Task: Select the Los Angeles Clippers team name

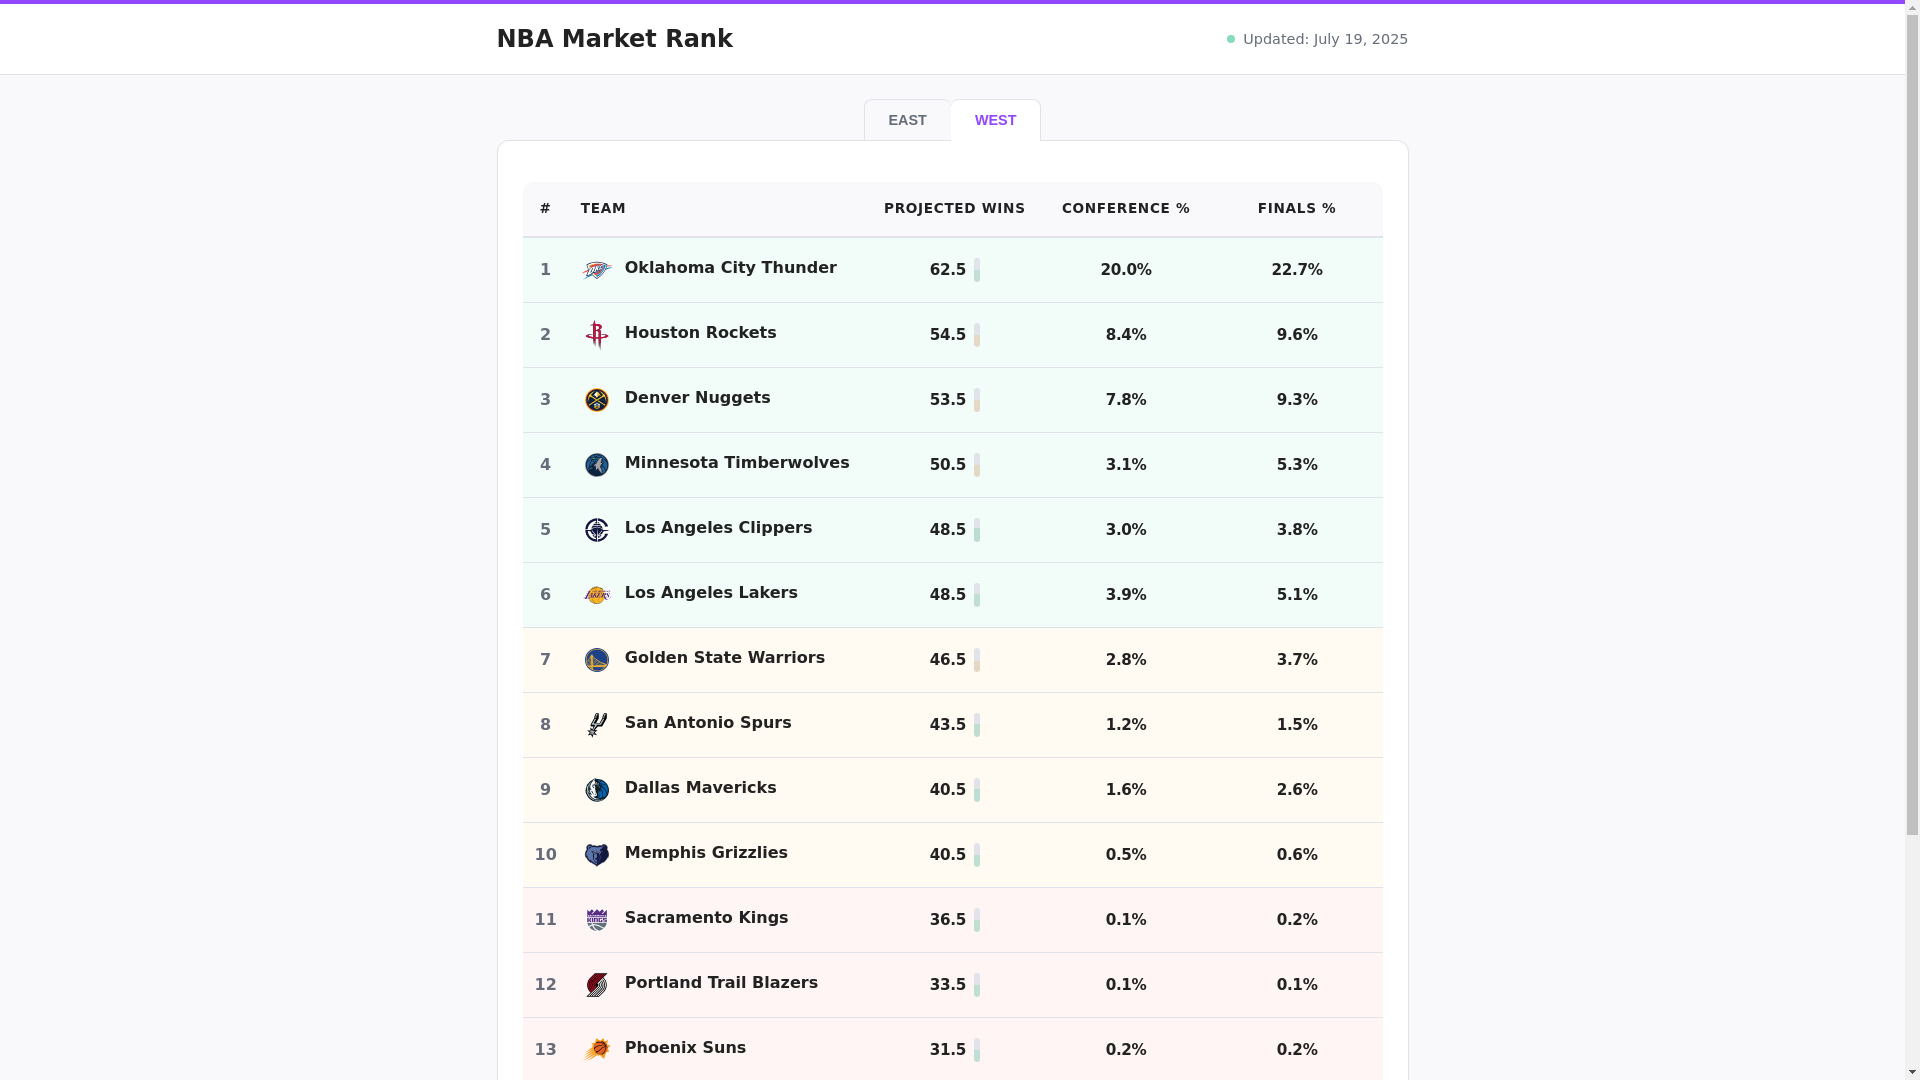Action: 719,528
